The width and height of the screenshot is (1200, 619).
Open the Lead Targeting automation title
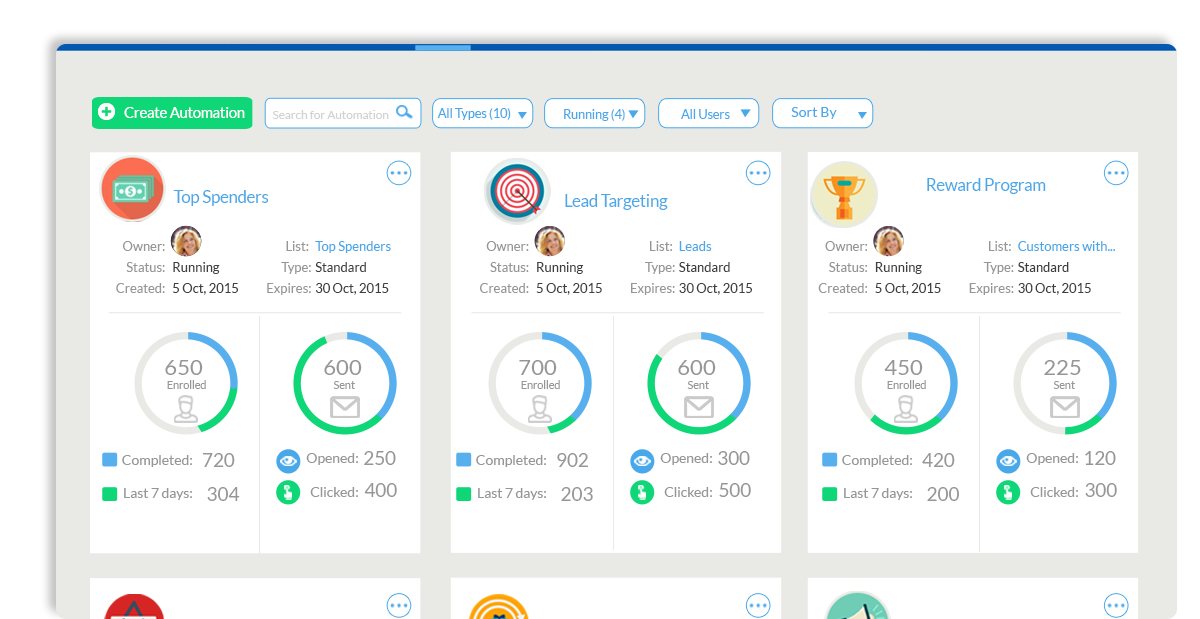click(x=616, y=201)
